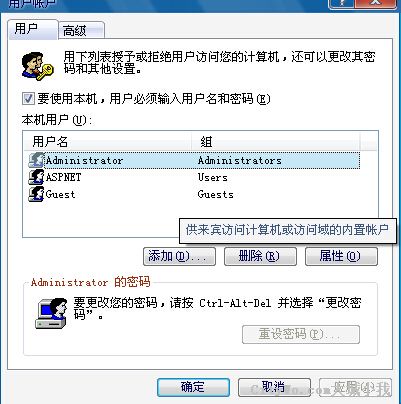Click the help question mark in title bar
The width and height of the screenshot is (401, 404).
342,3
